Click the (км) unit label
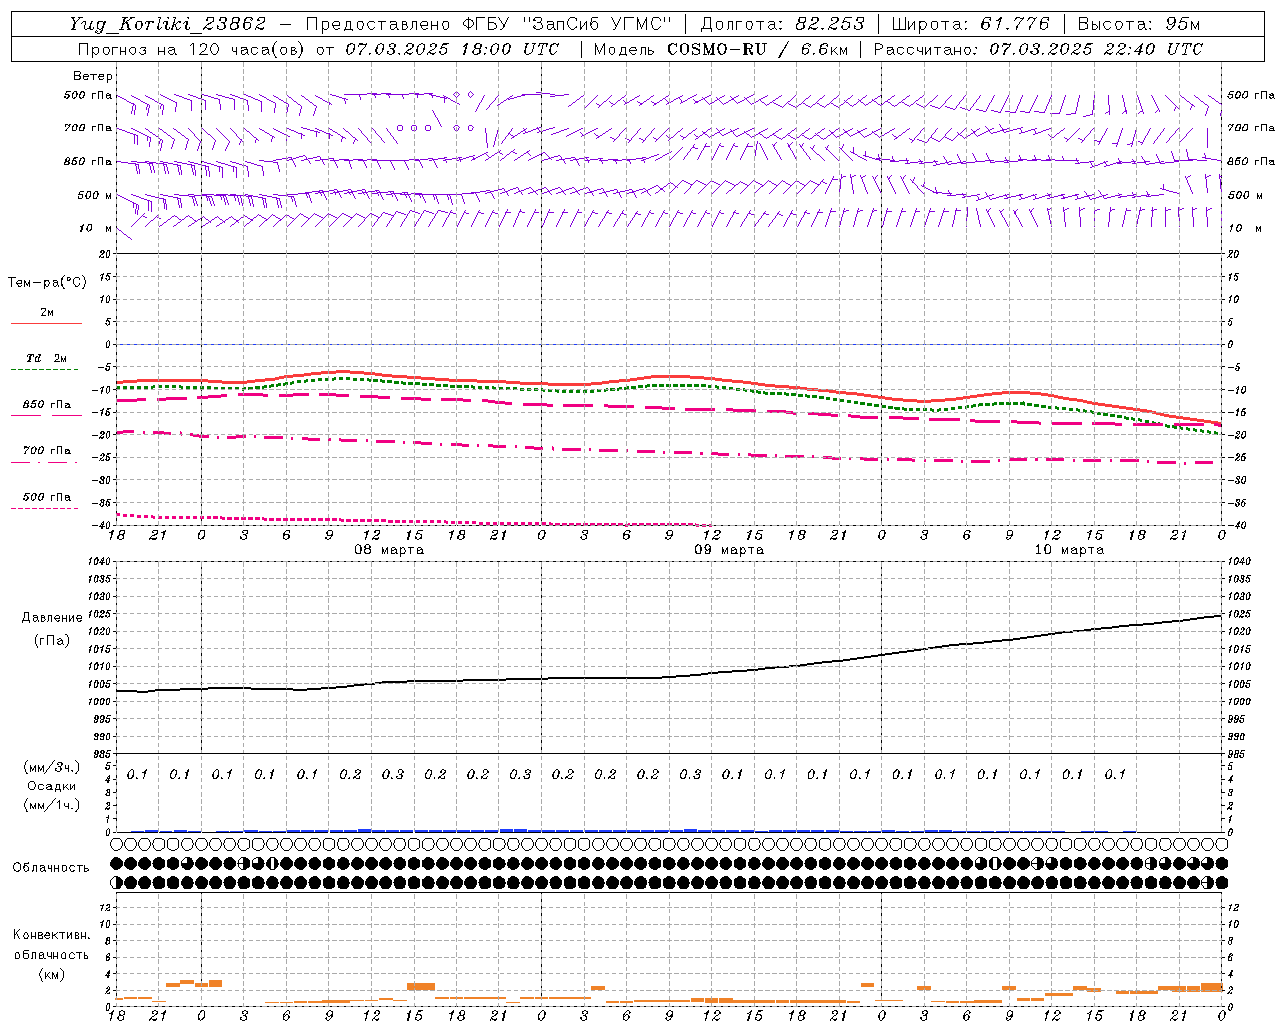Viewport: 1280px width, 1024px height. coord(51,974)
